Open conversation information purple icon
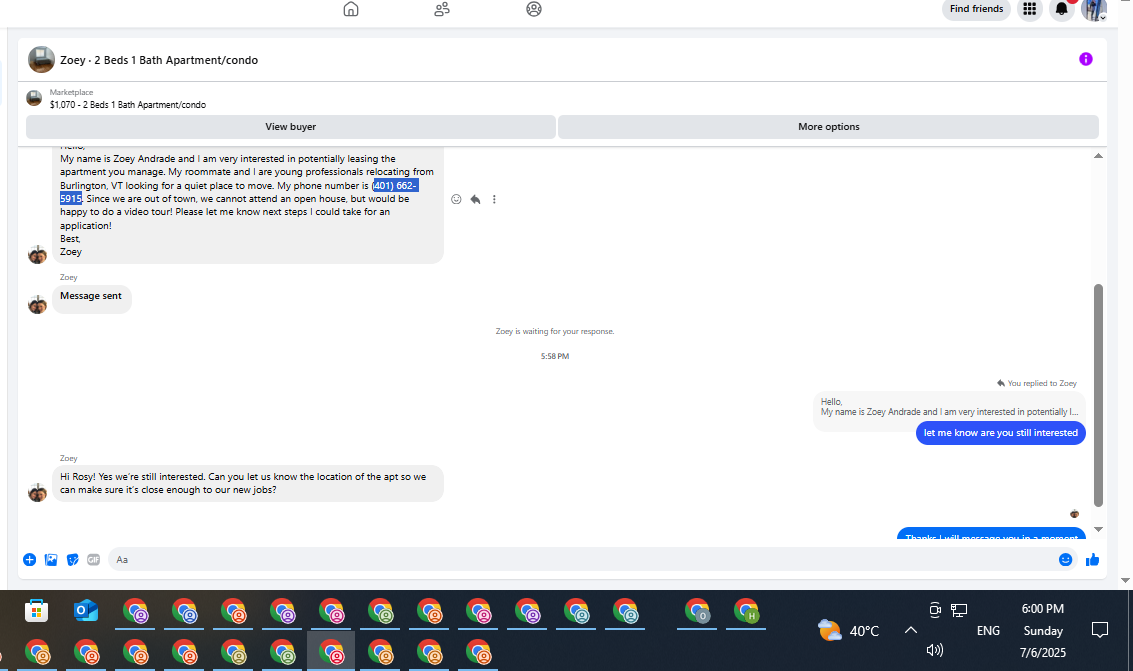 1085,59
